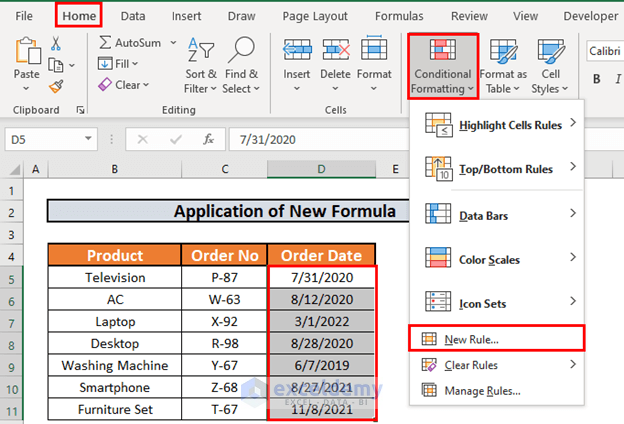Click the Format Painter brush icon
Image resolution: width=624 pixels, height=424 pixels.
coord(56,86)
